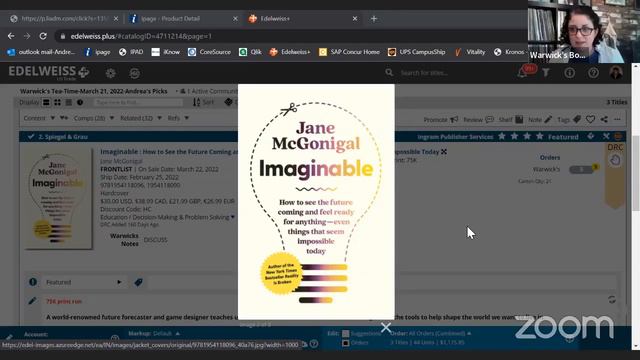This screenshot has width=640, height=360.
Task: Expand the Content dropdown
Action: point(39,118)
